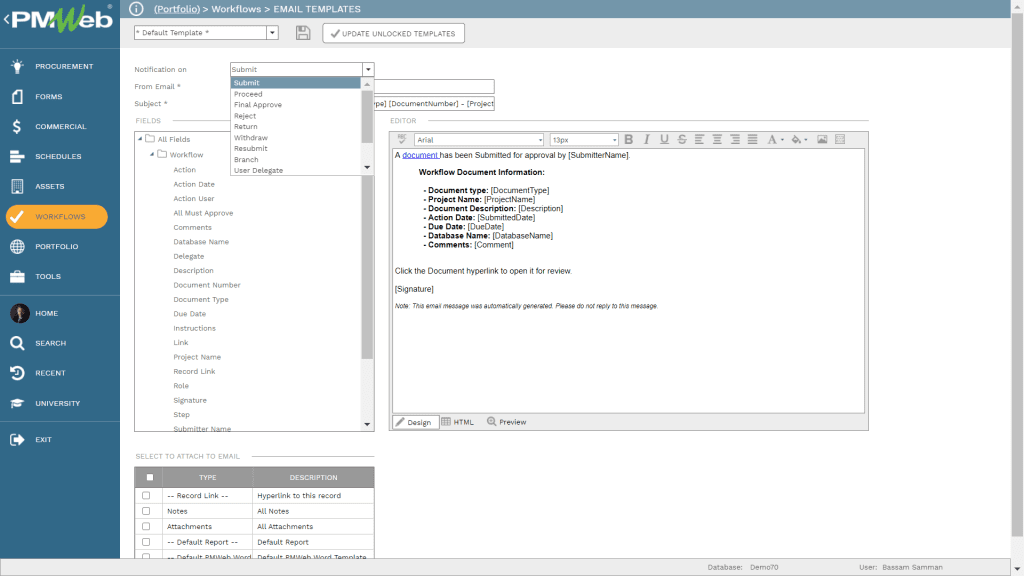Open the background fill color picker
This screenshot has height=576, width=1024.
(x=799, y=139)
